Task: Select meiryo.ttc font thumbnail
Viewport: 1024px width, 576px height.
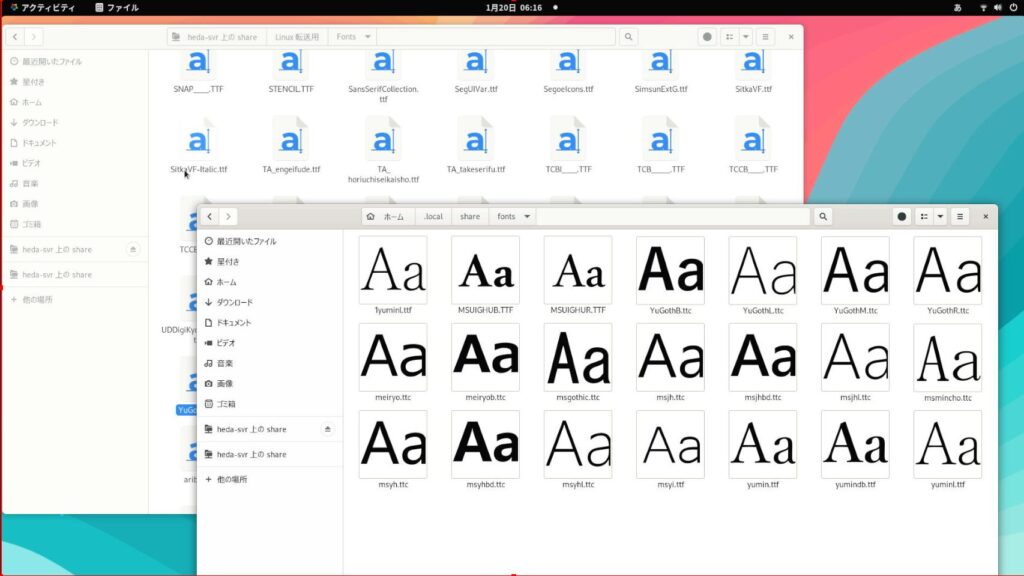Action: point(393,357)
